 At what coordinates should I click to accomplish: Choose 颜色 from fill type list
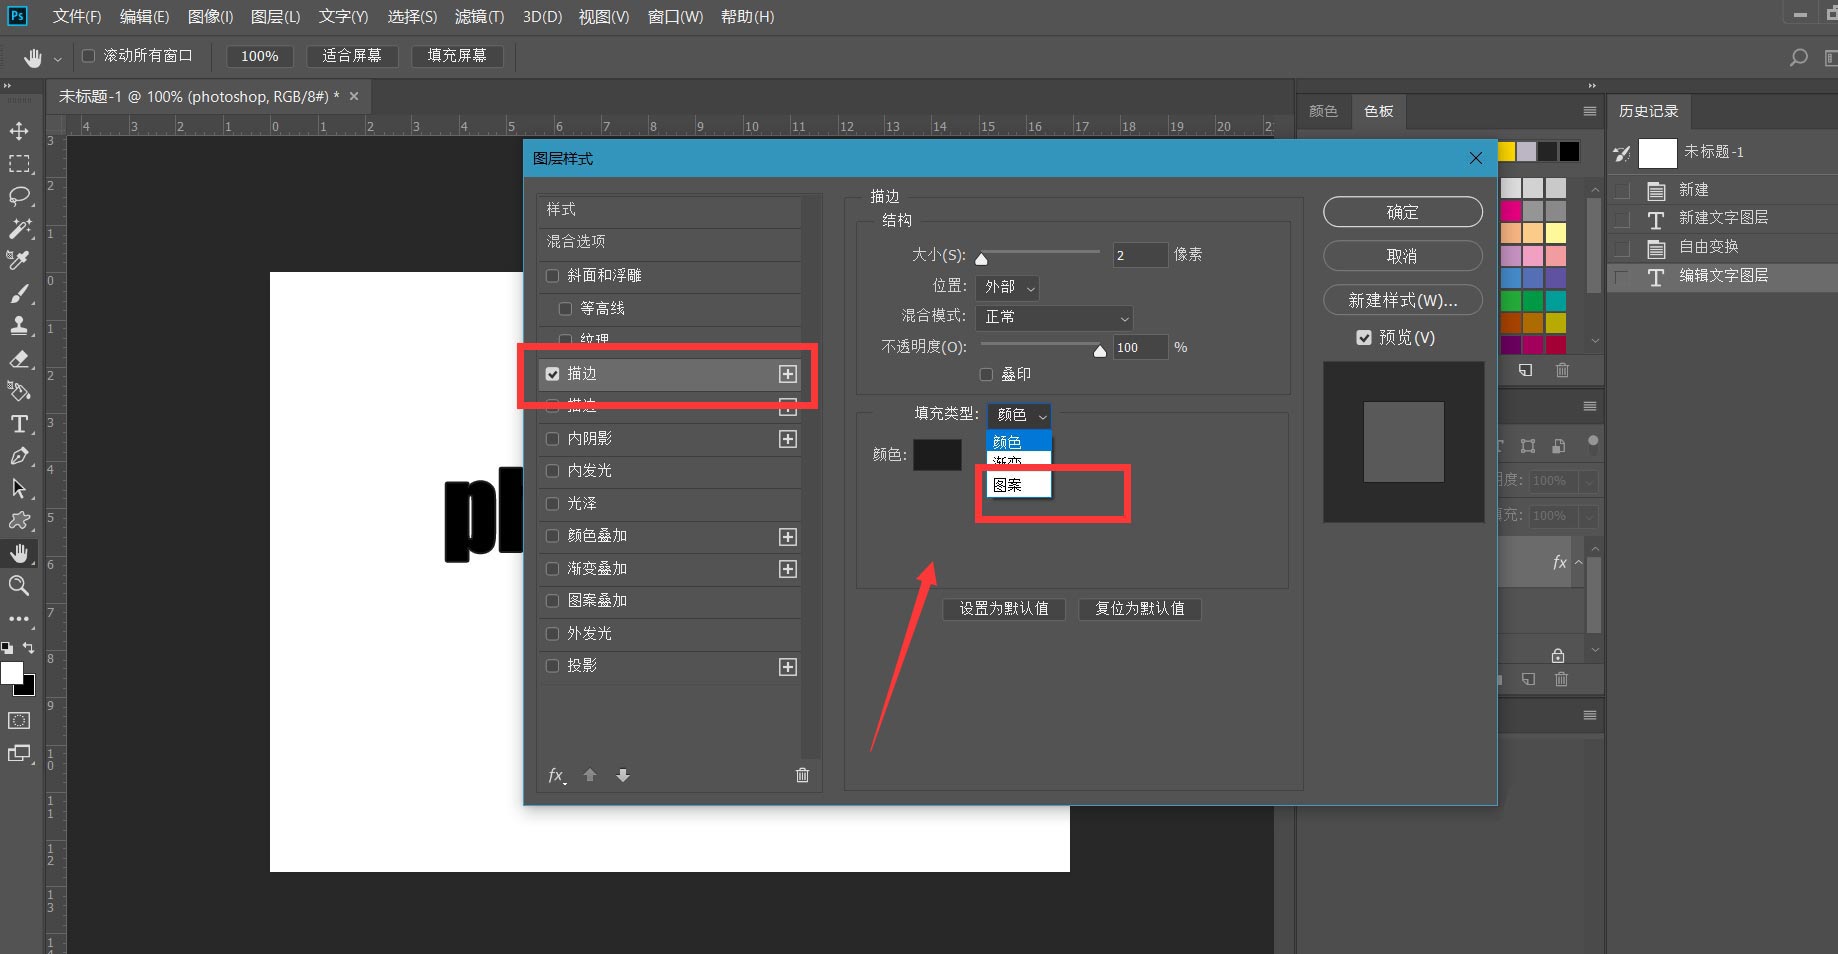[x=1019, y=442]
